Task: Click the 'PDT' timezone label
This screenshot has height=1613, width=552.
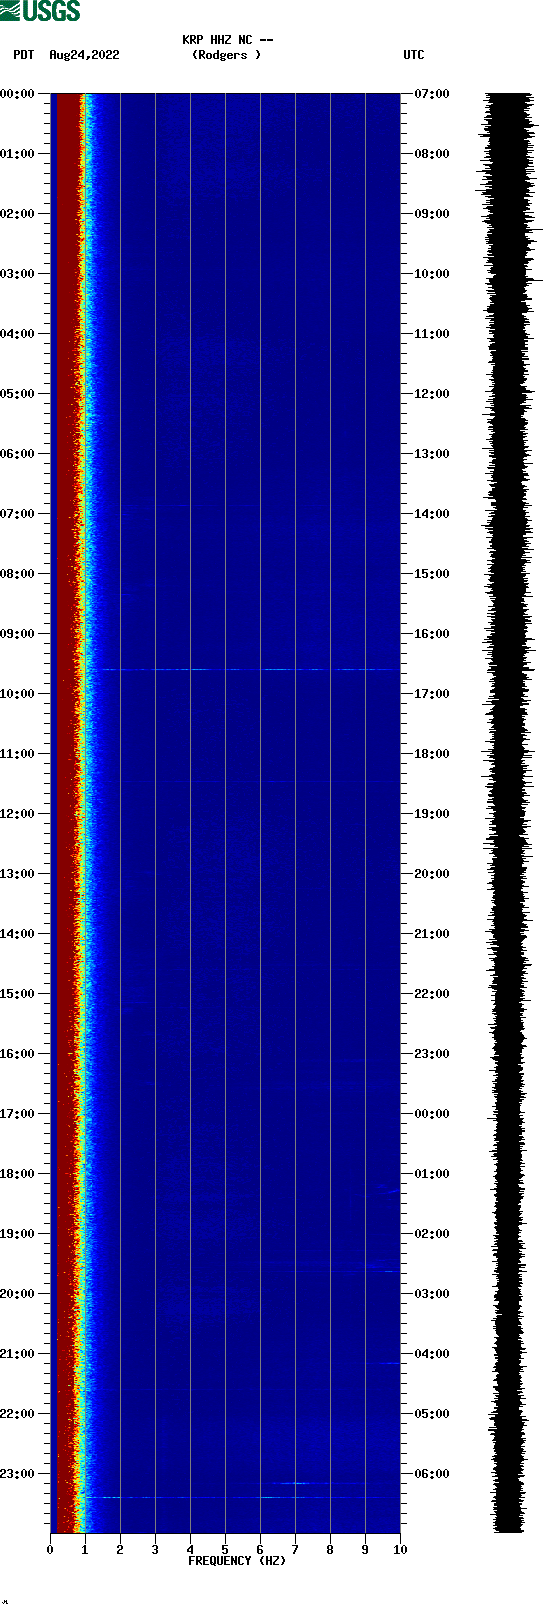Action: (24, 55)
